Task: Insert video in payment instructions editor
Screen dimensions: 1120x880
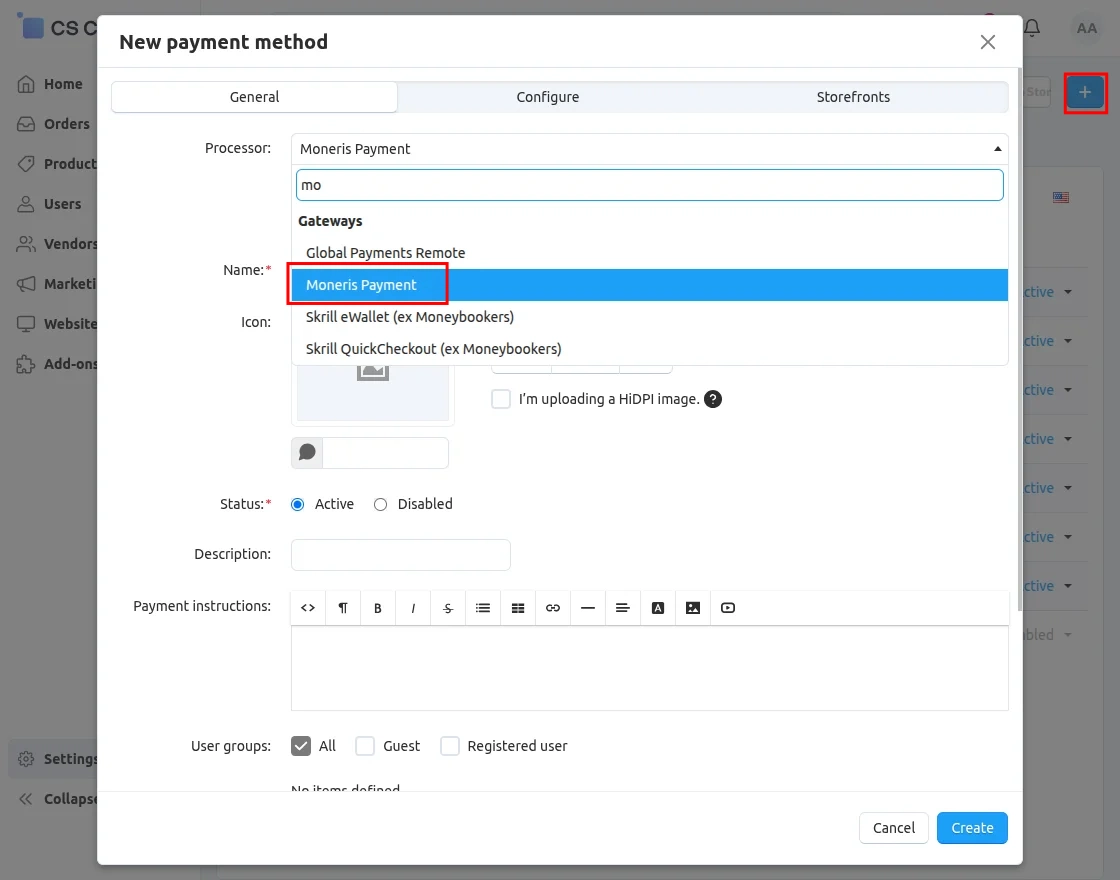Action: 728,608
